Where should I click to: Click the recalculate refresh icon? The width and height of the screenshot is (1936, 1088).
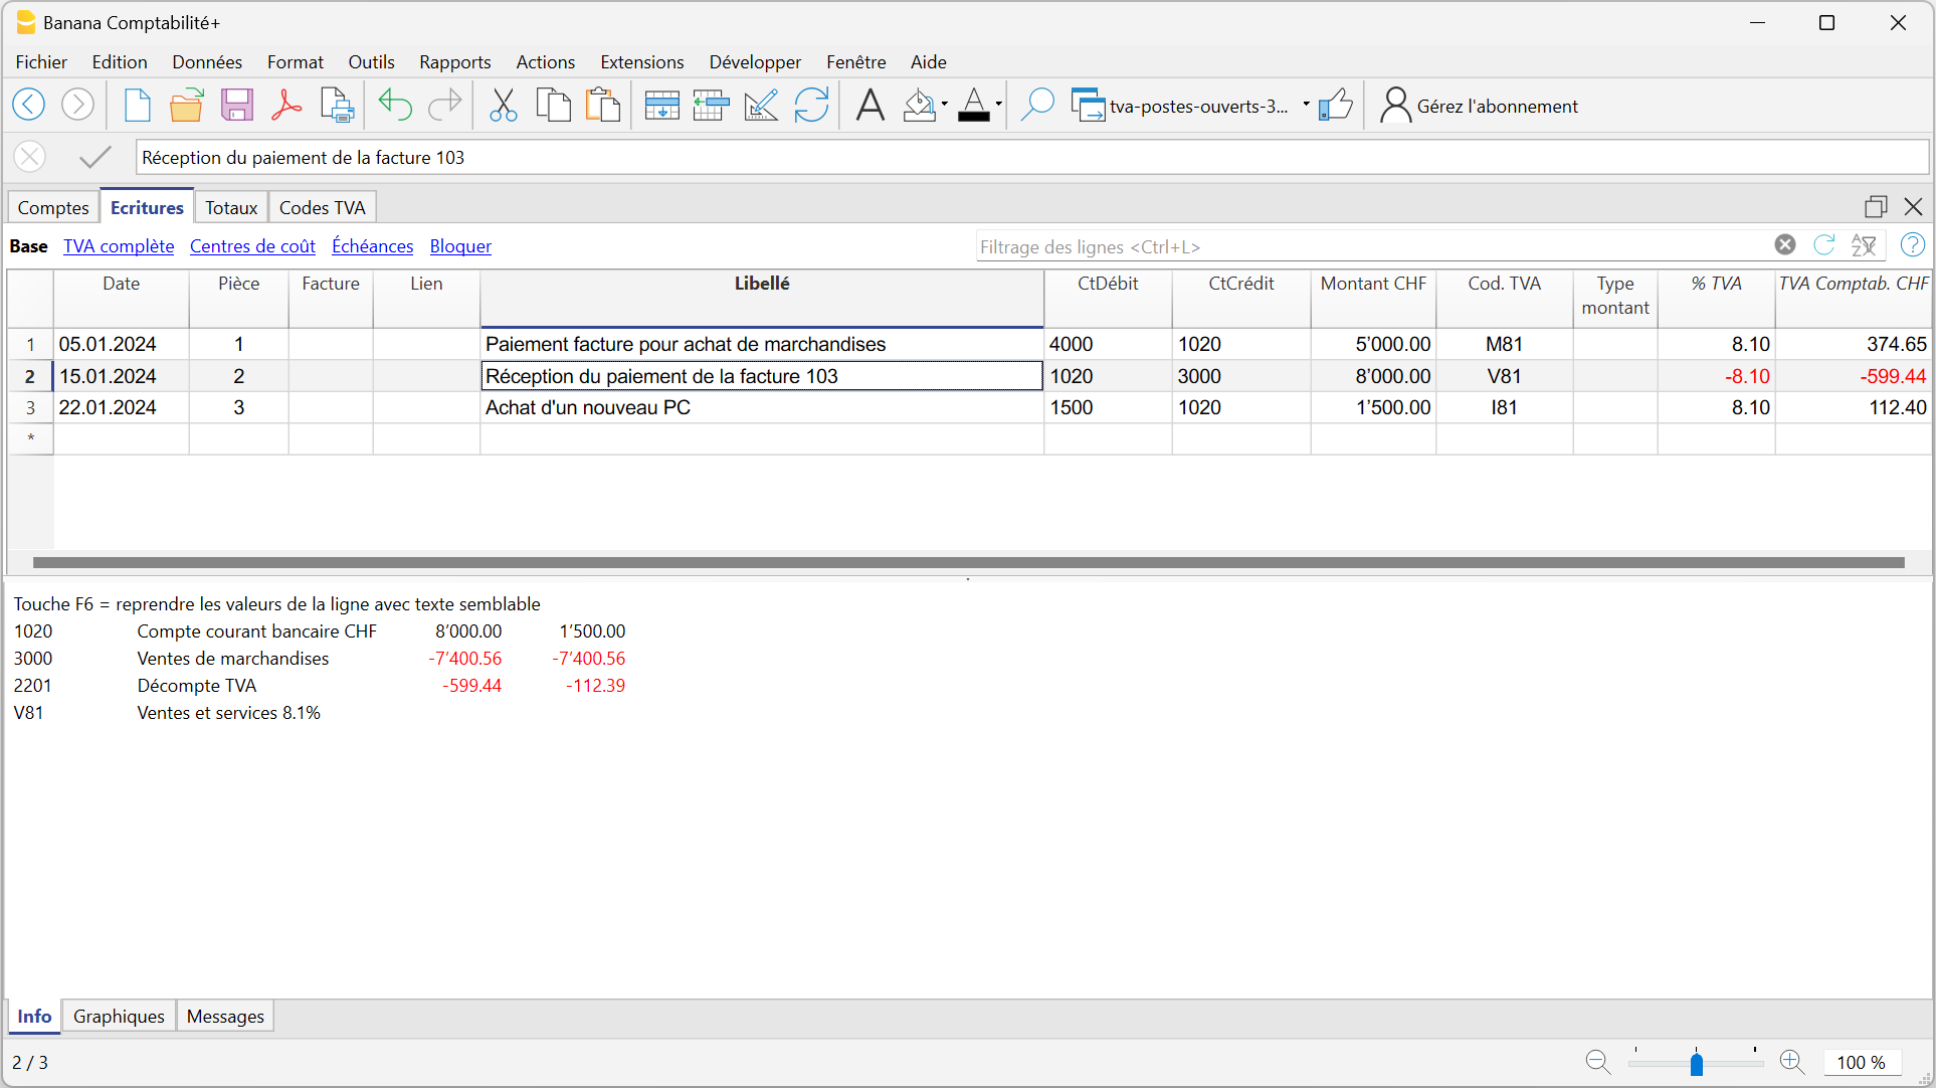[811, 105]
